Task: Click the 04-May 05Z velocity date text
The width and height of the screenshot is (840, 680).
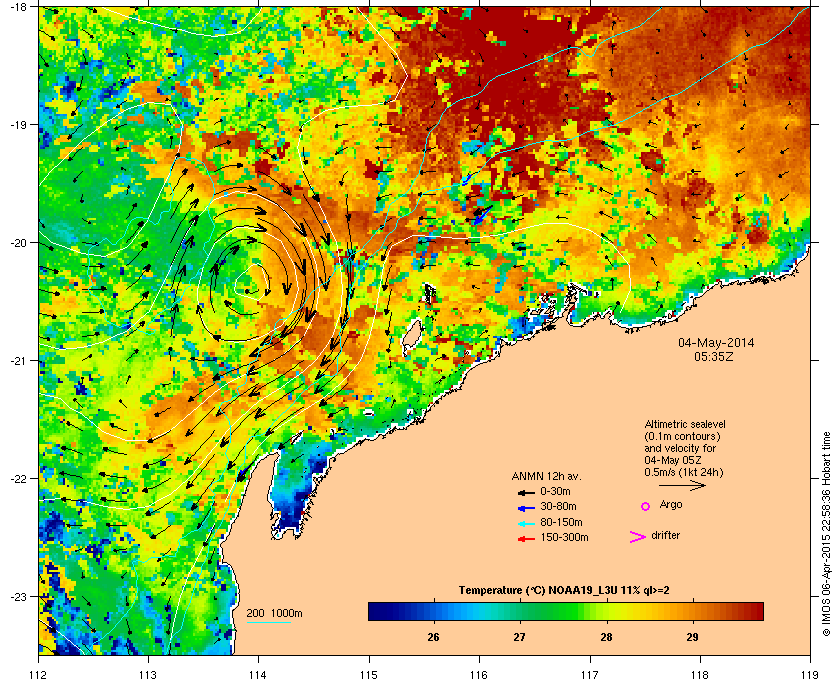Action: coord(673,460)
